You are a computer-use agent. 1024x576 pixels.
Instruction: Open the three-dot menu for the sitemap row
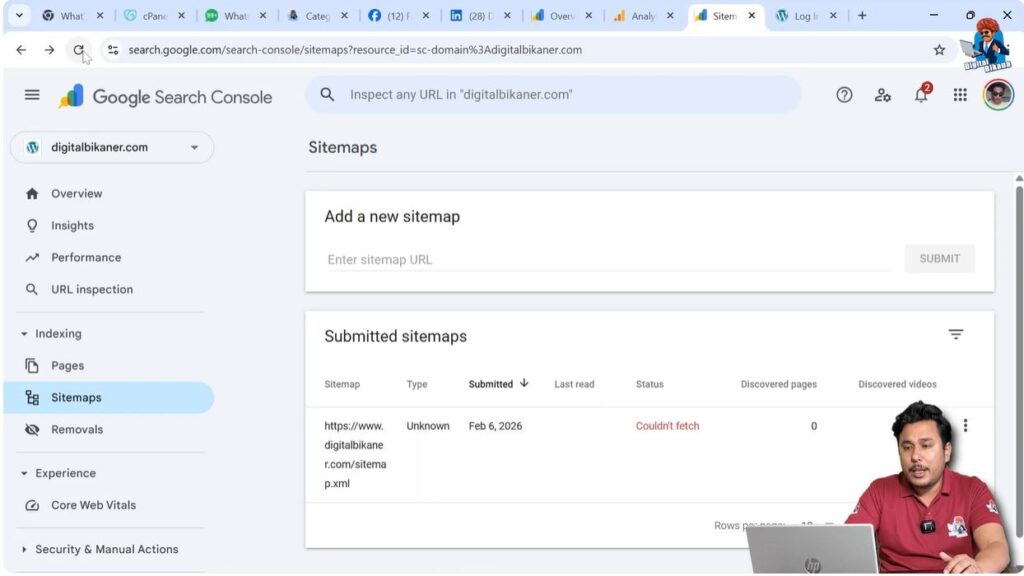point(966,425)
